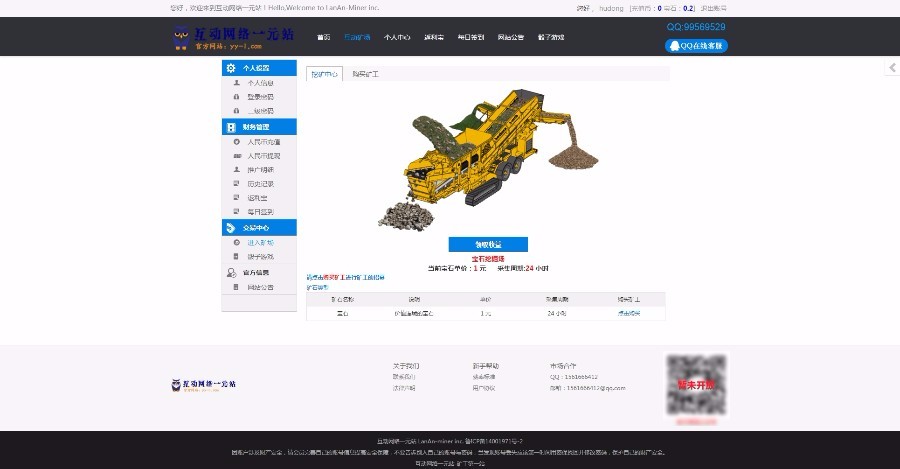Switch to the 购买矿工 tab
Viewport: 900px width, 469px height.
tap(366, 74)
